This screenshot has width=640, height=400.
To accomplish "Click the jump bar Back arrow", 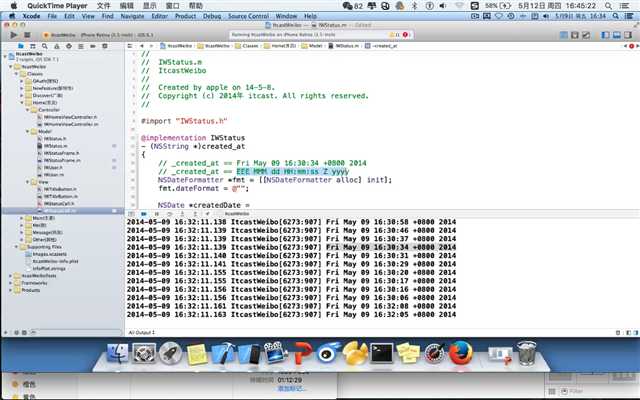I will [x=142, y=46].
